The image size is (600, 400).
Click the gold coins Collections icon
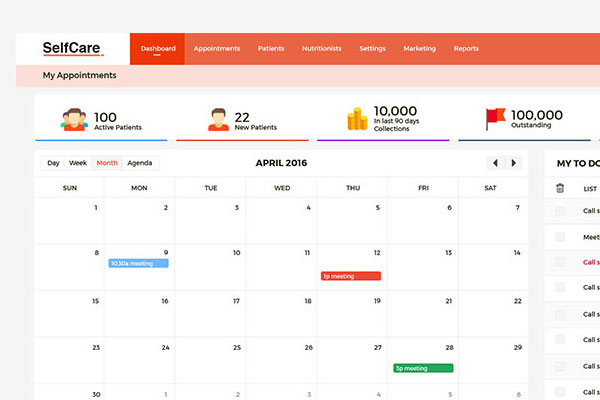click(357, 119)
